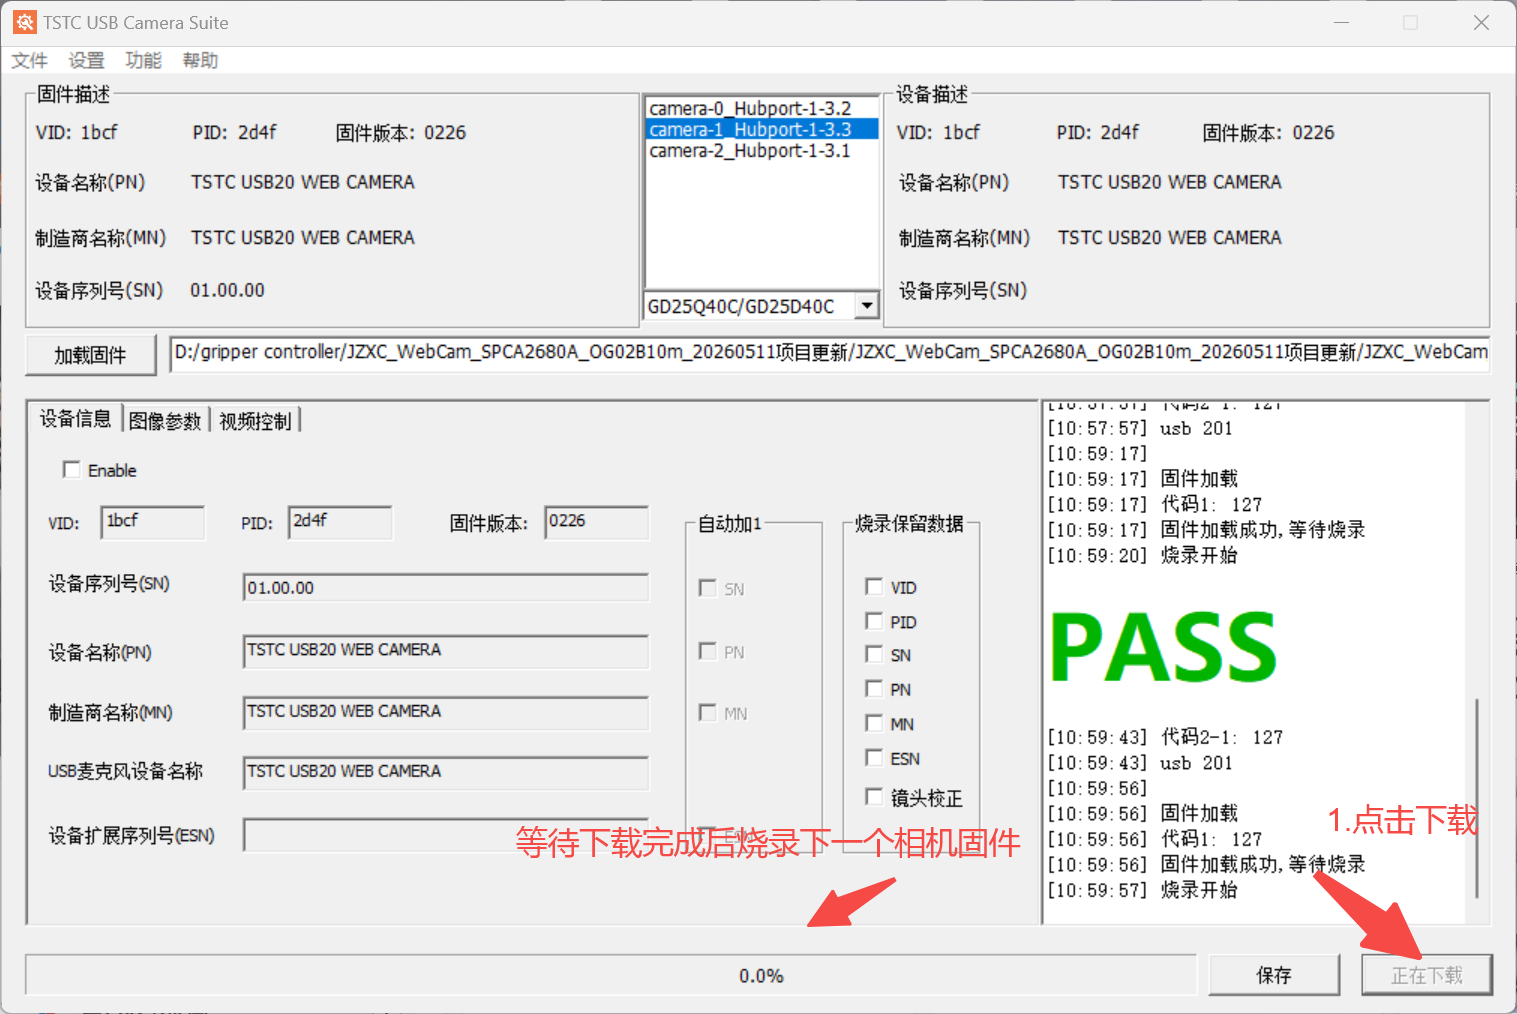Minimize the TSTC USB Camera Suite window
The image size is (1517, 1014).
pyautogui.click(x=1342, y=22)
